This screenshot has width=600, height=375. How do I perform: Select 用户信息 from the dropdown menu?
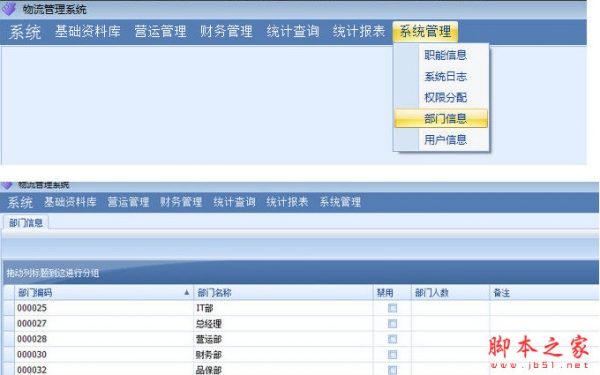(445, 140)
